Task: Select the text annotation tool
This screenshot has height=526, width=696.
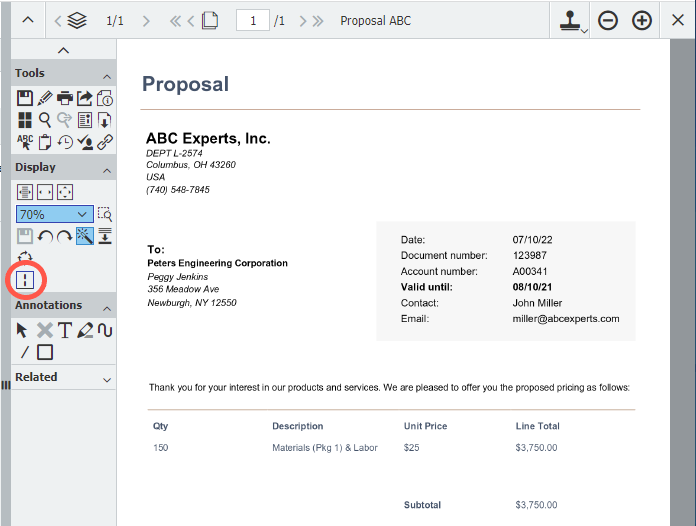Action: pyautogui.click(x=65, y=330)
